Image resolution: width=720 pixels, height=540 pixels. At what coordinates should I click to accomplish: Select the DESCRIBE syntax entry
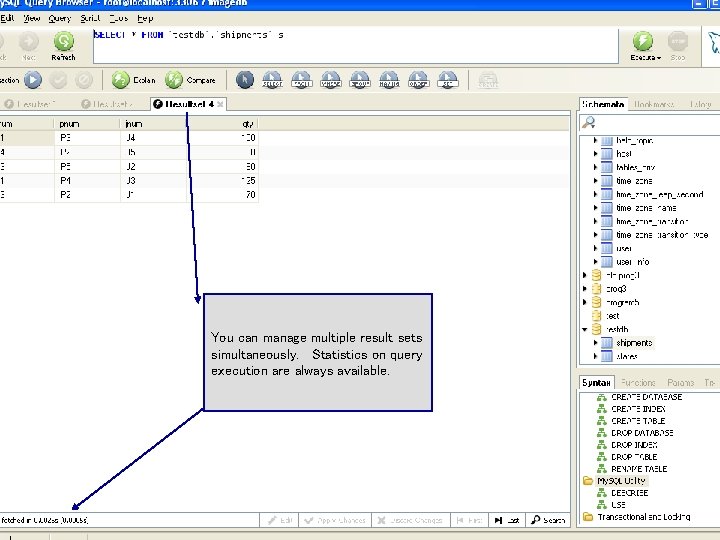click(x=630, y=493)
